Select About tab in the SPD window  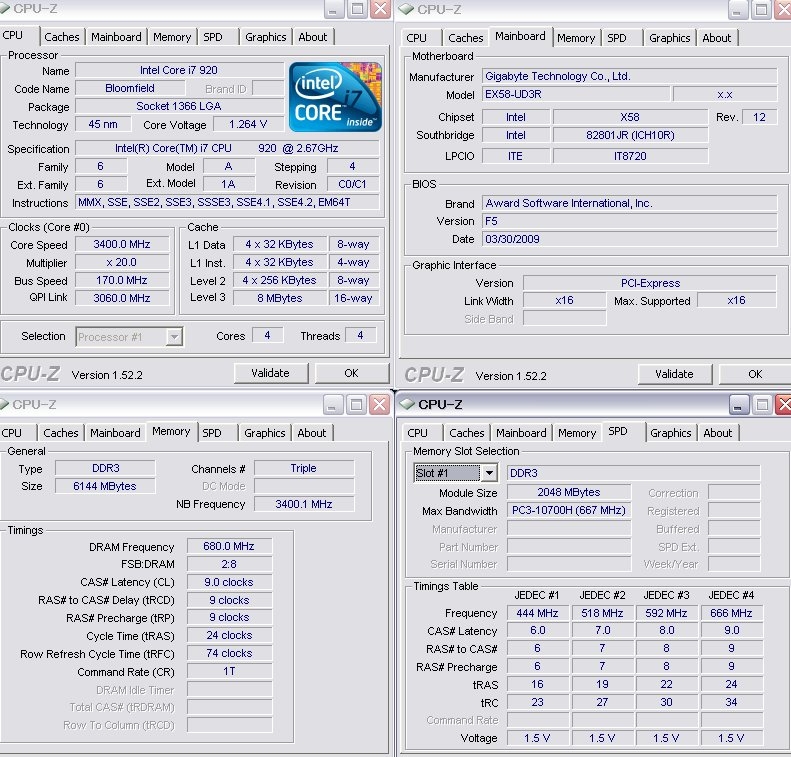[x=717, y=433]
